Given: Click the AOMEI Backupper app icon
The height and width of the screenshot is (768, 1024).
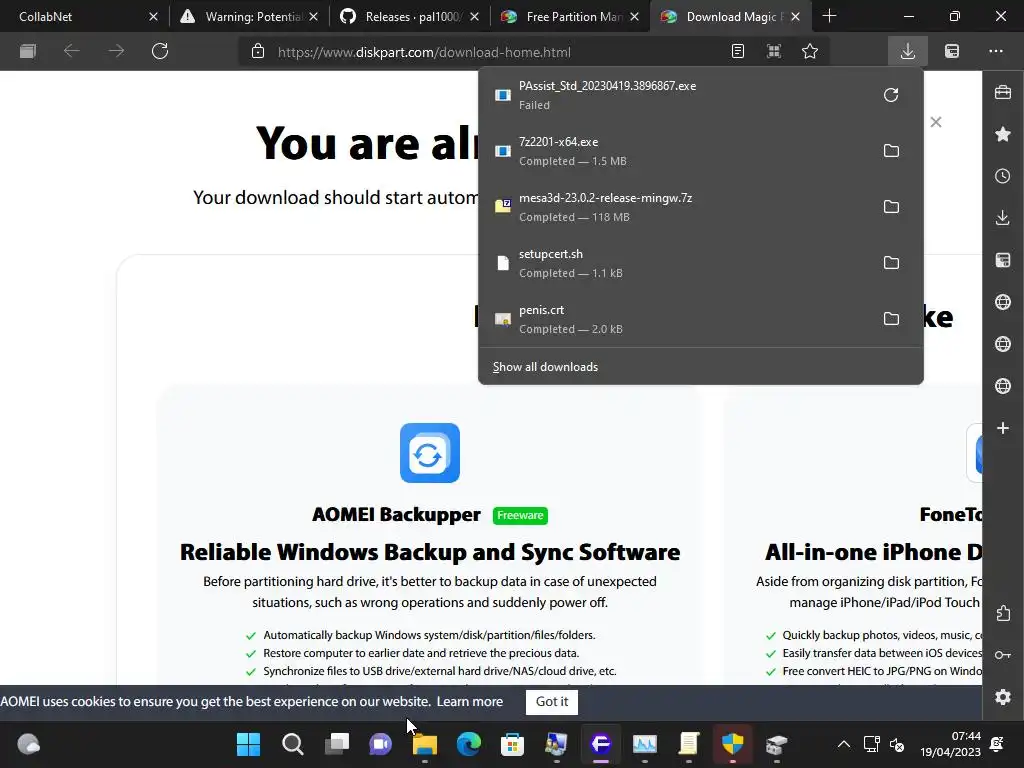Looking at the screenshot, I should point(430,453).
